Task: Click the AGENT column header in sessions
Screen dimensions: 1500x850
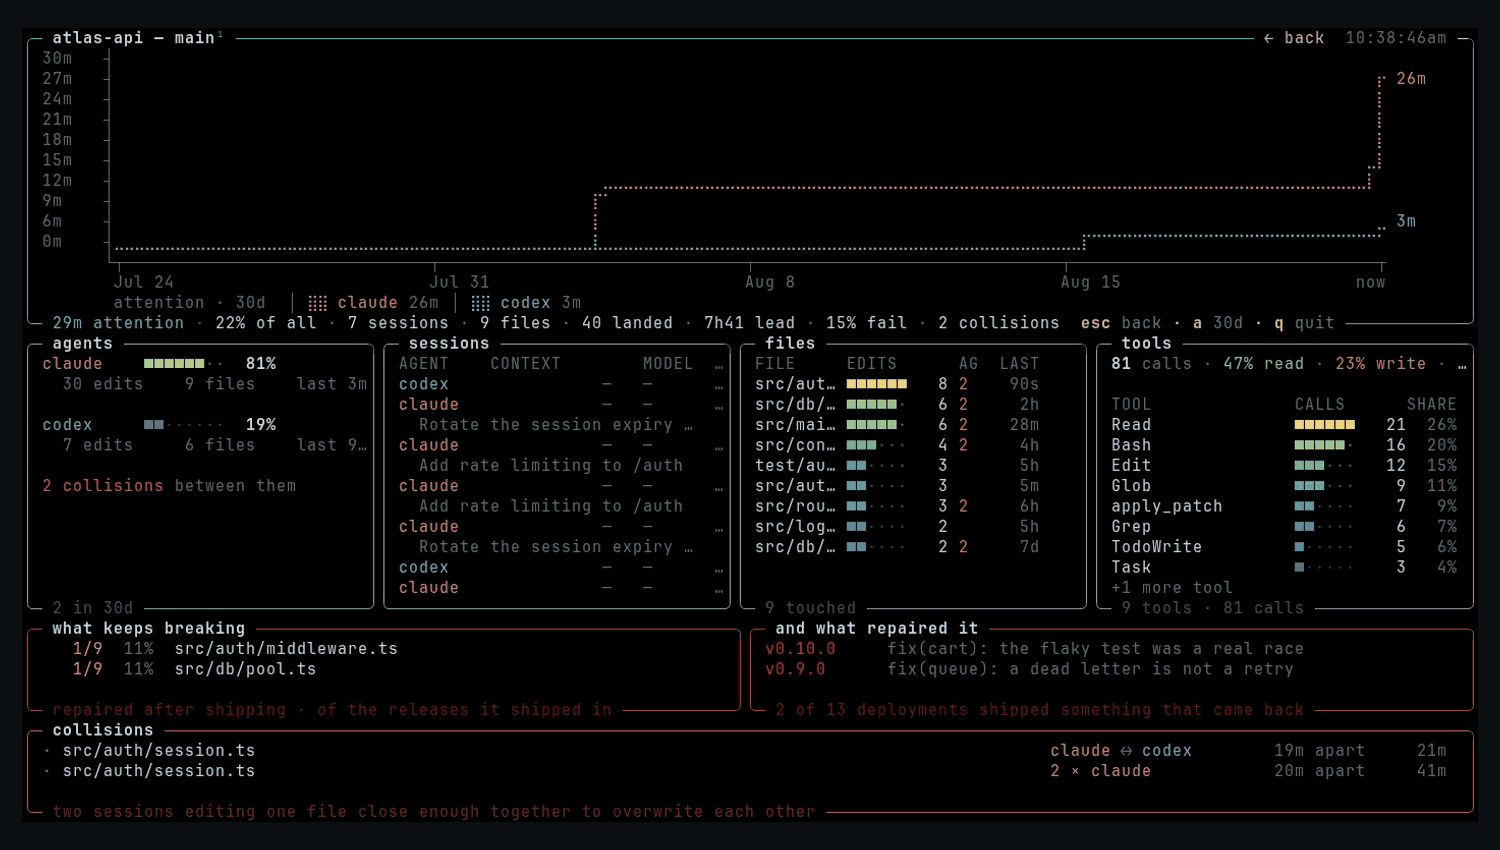Action: (x=424, y=364)
